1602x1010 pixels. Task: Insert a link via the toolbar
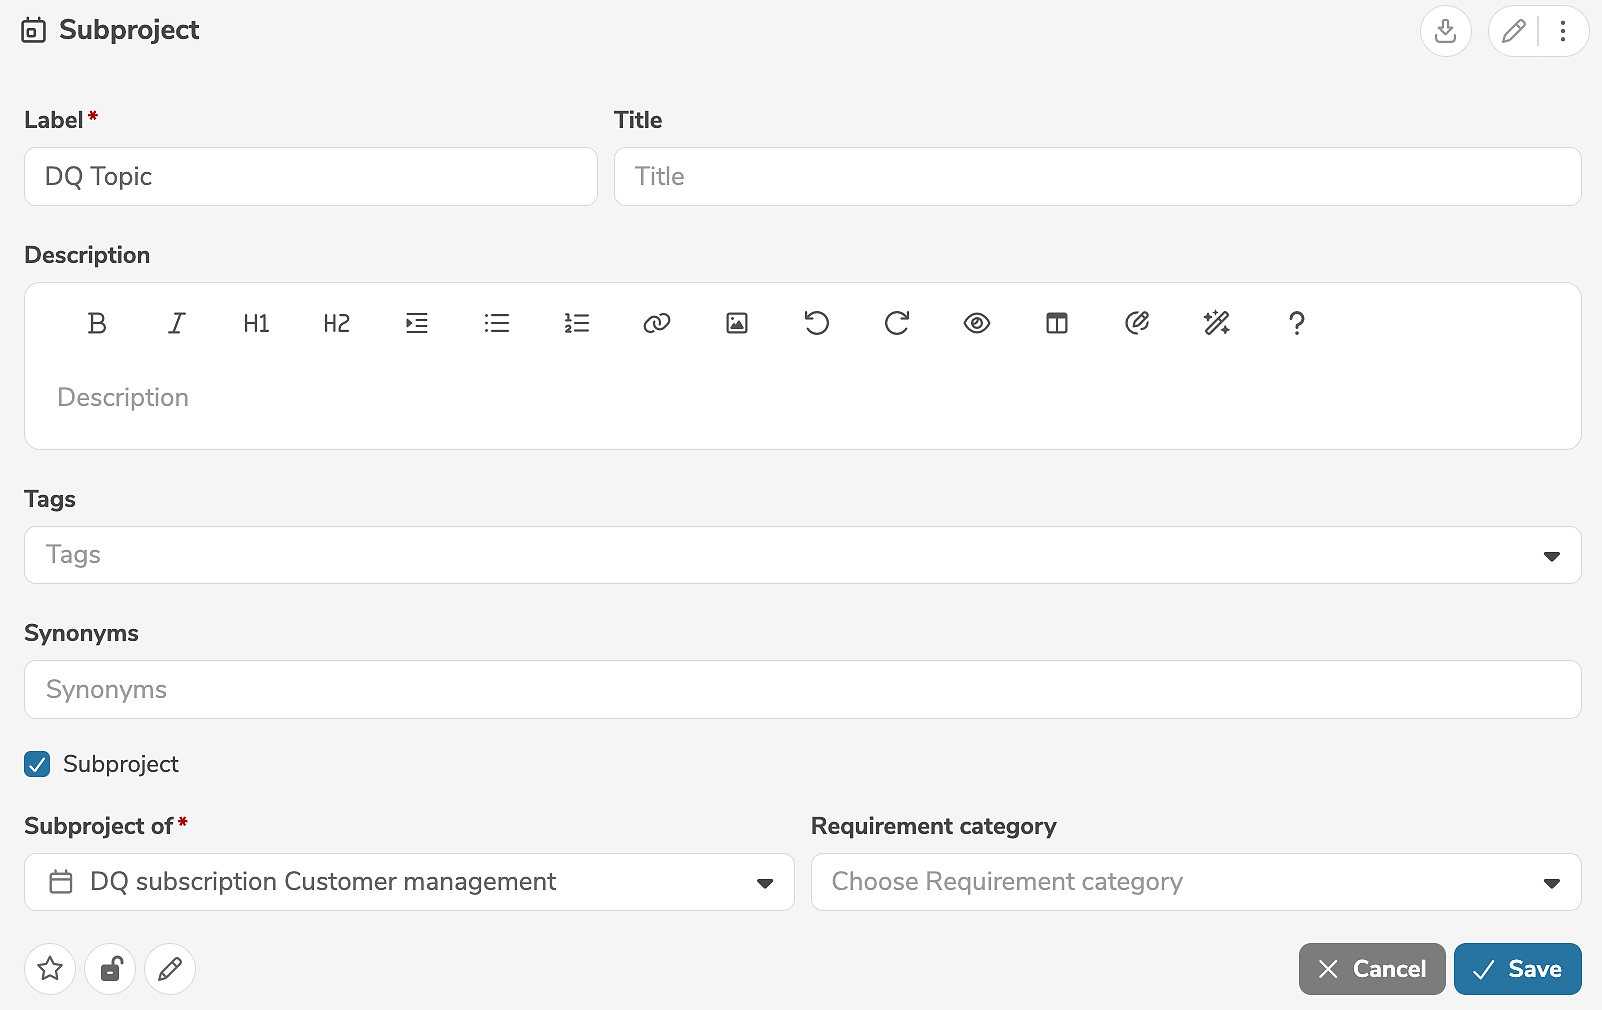[657, 323]
